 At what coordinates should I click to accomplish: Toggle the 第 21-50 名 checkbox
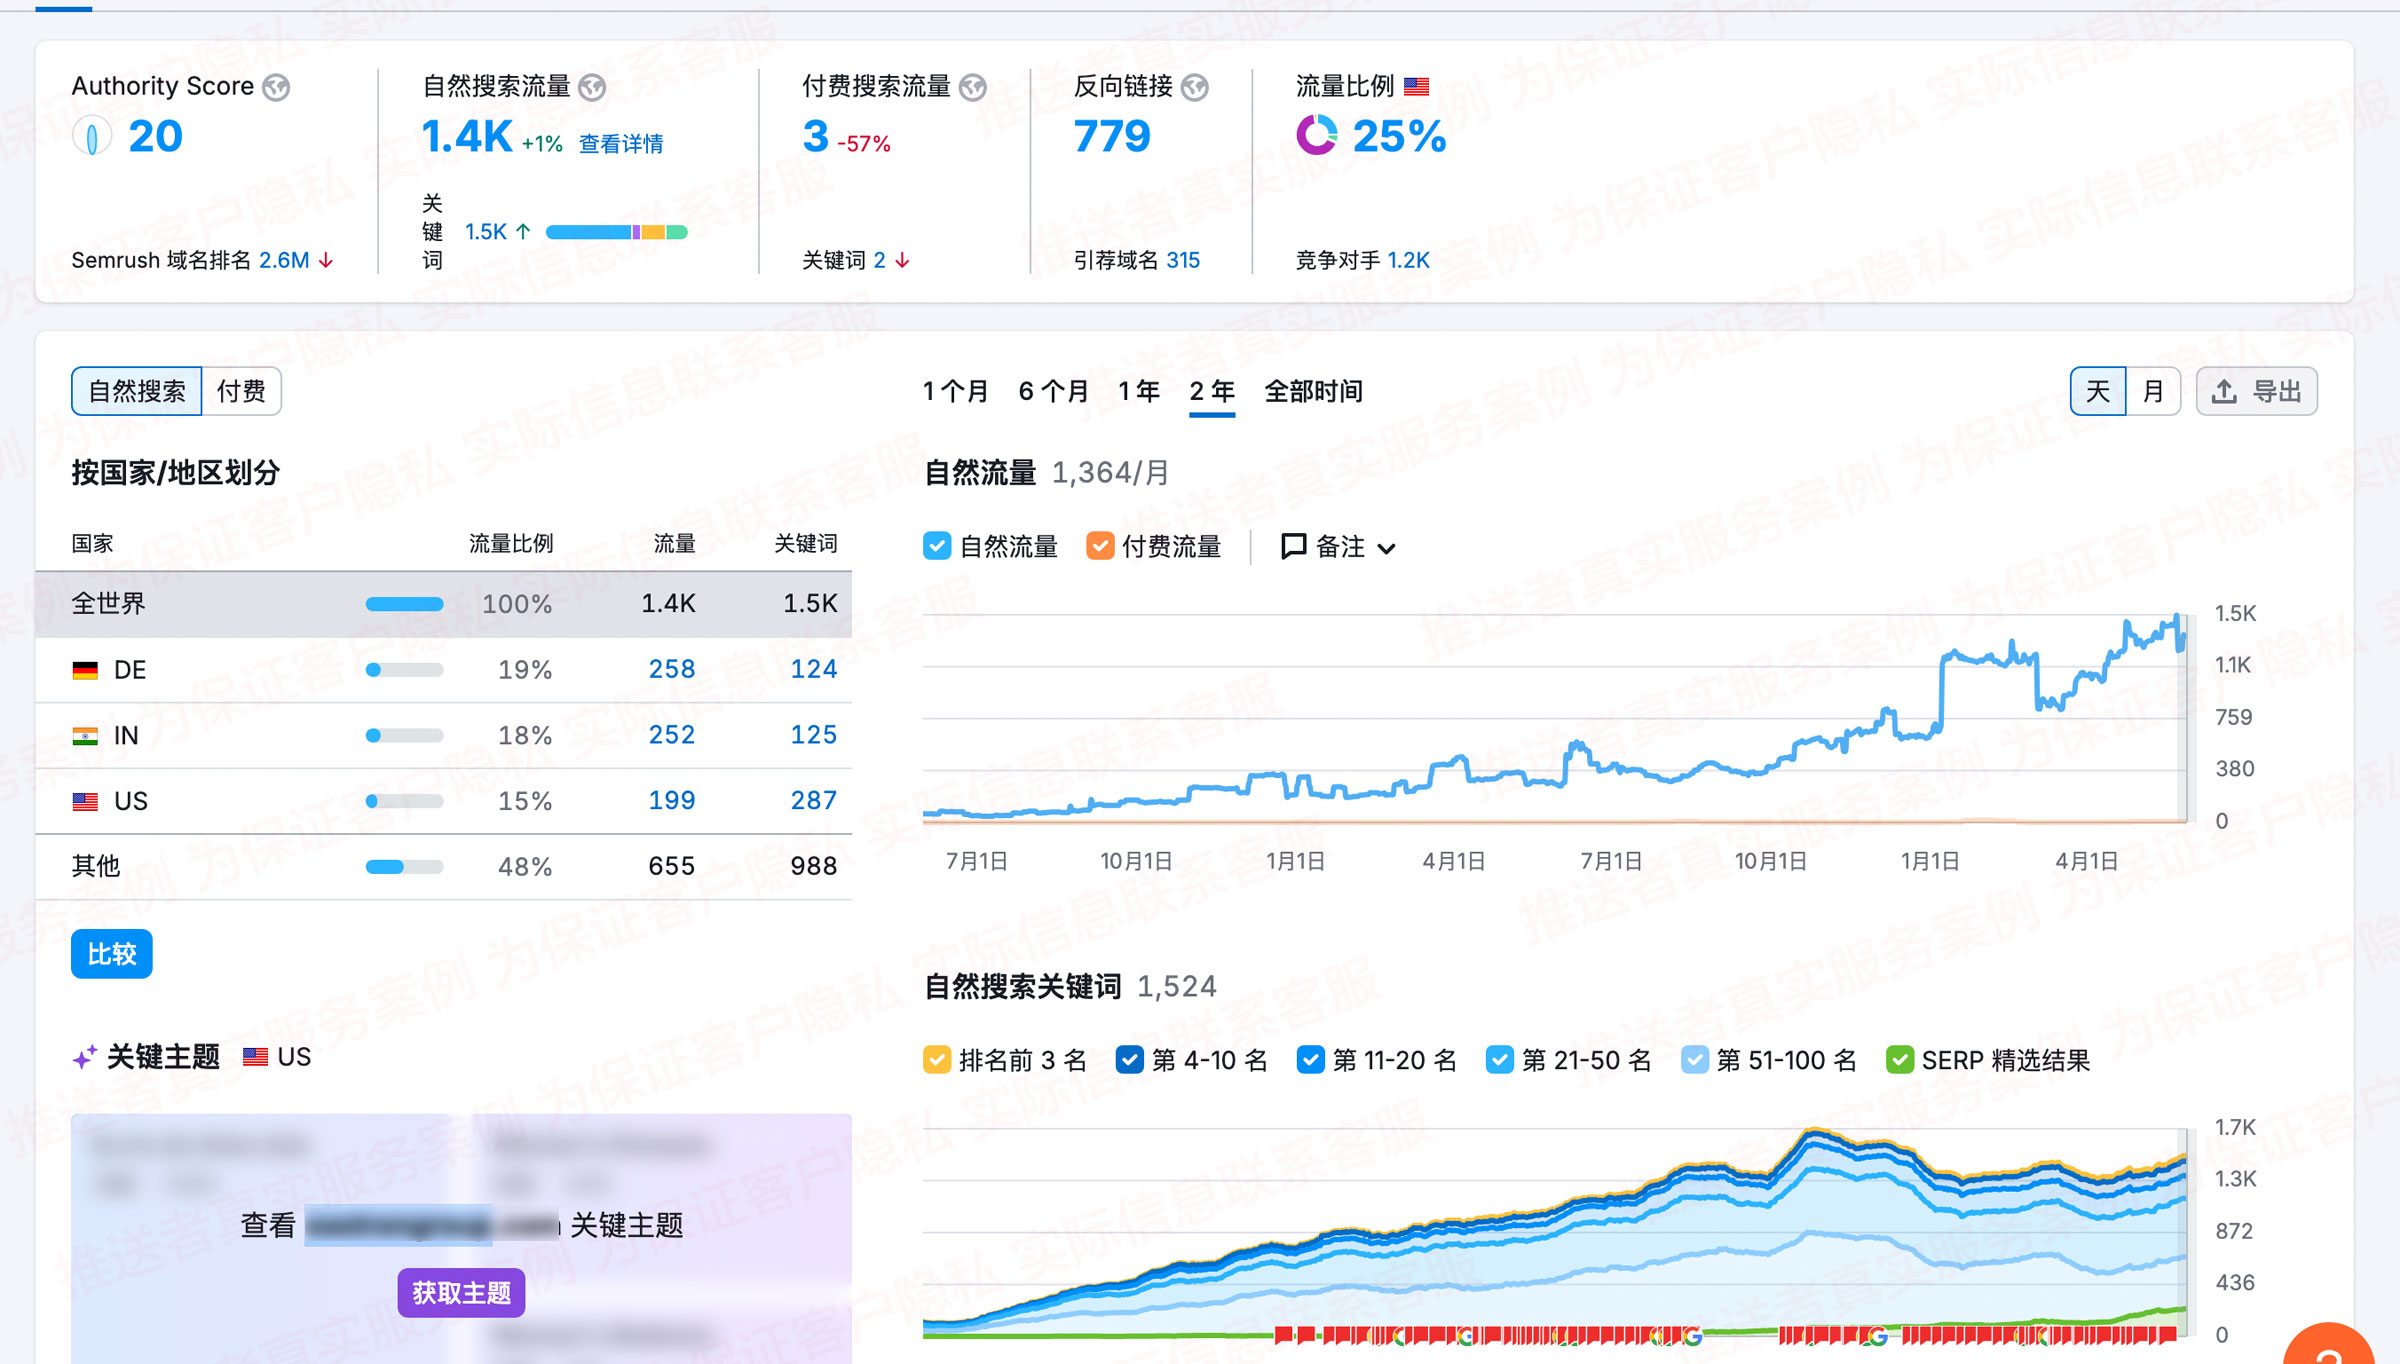pyautogui.click(x=1500, y=1060)
